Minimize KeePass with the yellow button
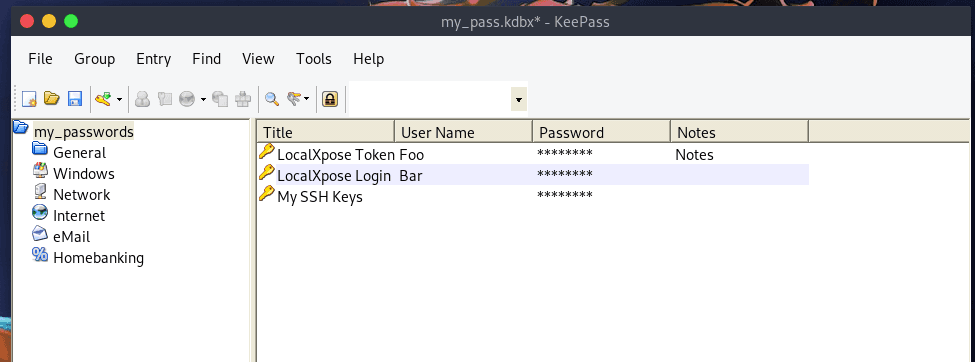Viewport: 975px width, 362px height. coord(49,21)
